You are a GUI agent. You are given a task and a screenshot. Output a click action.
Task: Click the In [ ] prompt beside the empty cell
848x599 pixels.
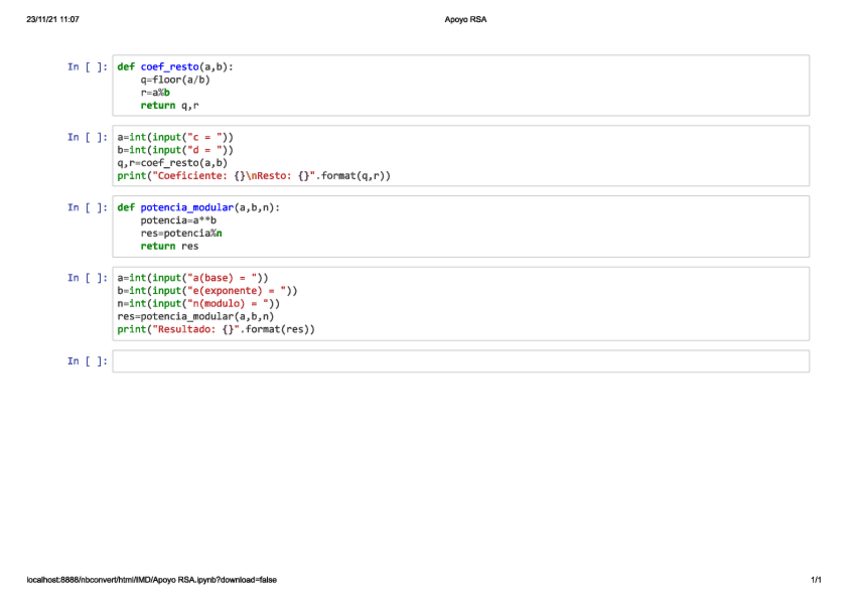[87, 361]
